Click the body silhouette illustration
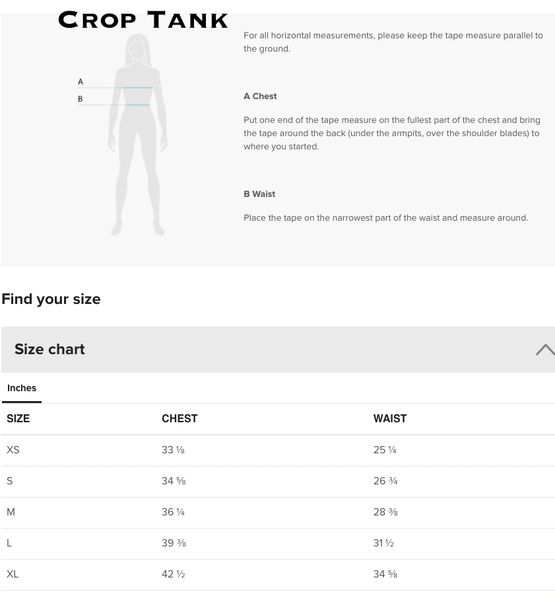The width and height of the screenshot is (555, 600). [x=138, y=135]
